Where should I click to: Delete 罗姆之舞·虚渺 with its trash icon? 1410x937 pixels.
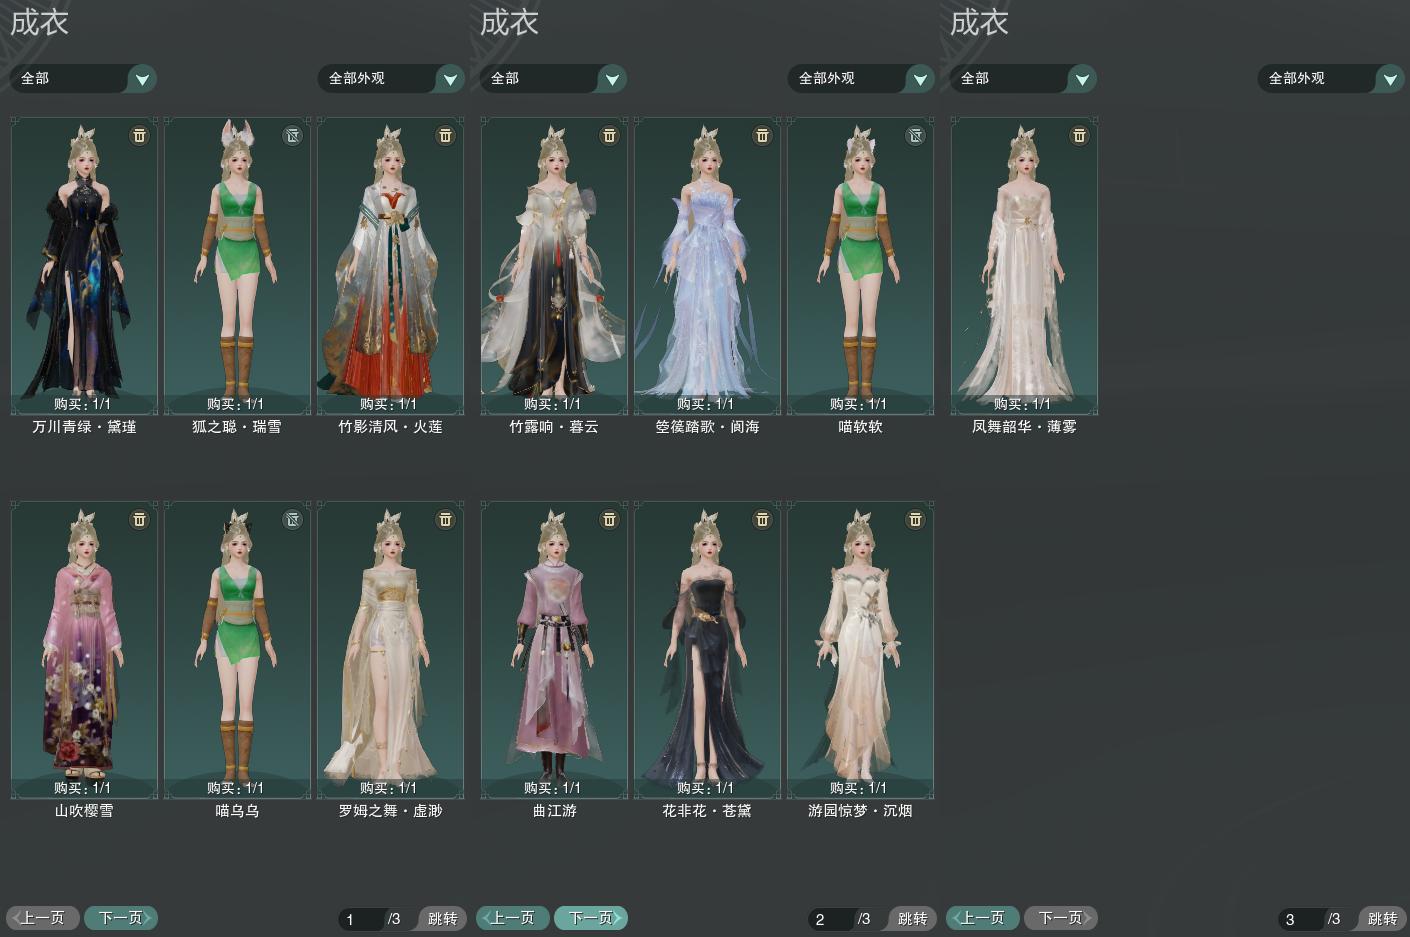pos(446,519)
